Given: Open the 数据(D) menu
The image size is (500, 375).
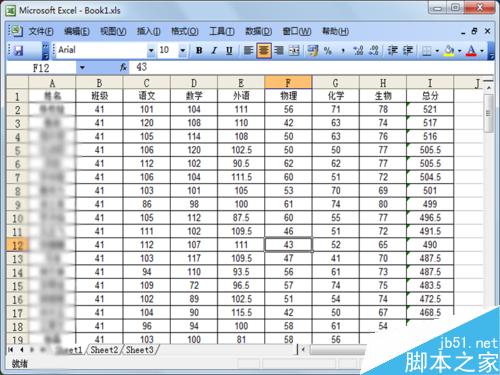Looking at the screenshot, I should pos(259,32).
